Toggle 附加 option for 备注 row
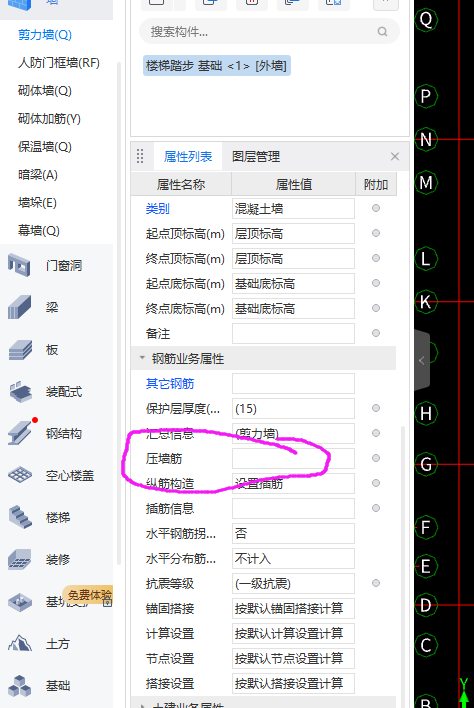 [376, 333]
